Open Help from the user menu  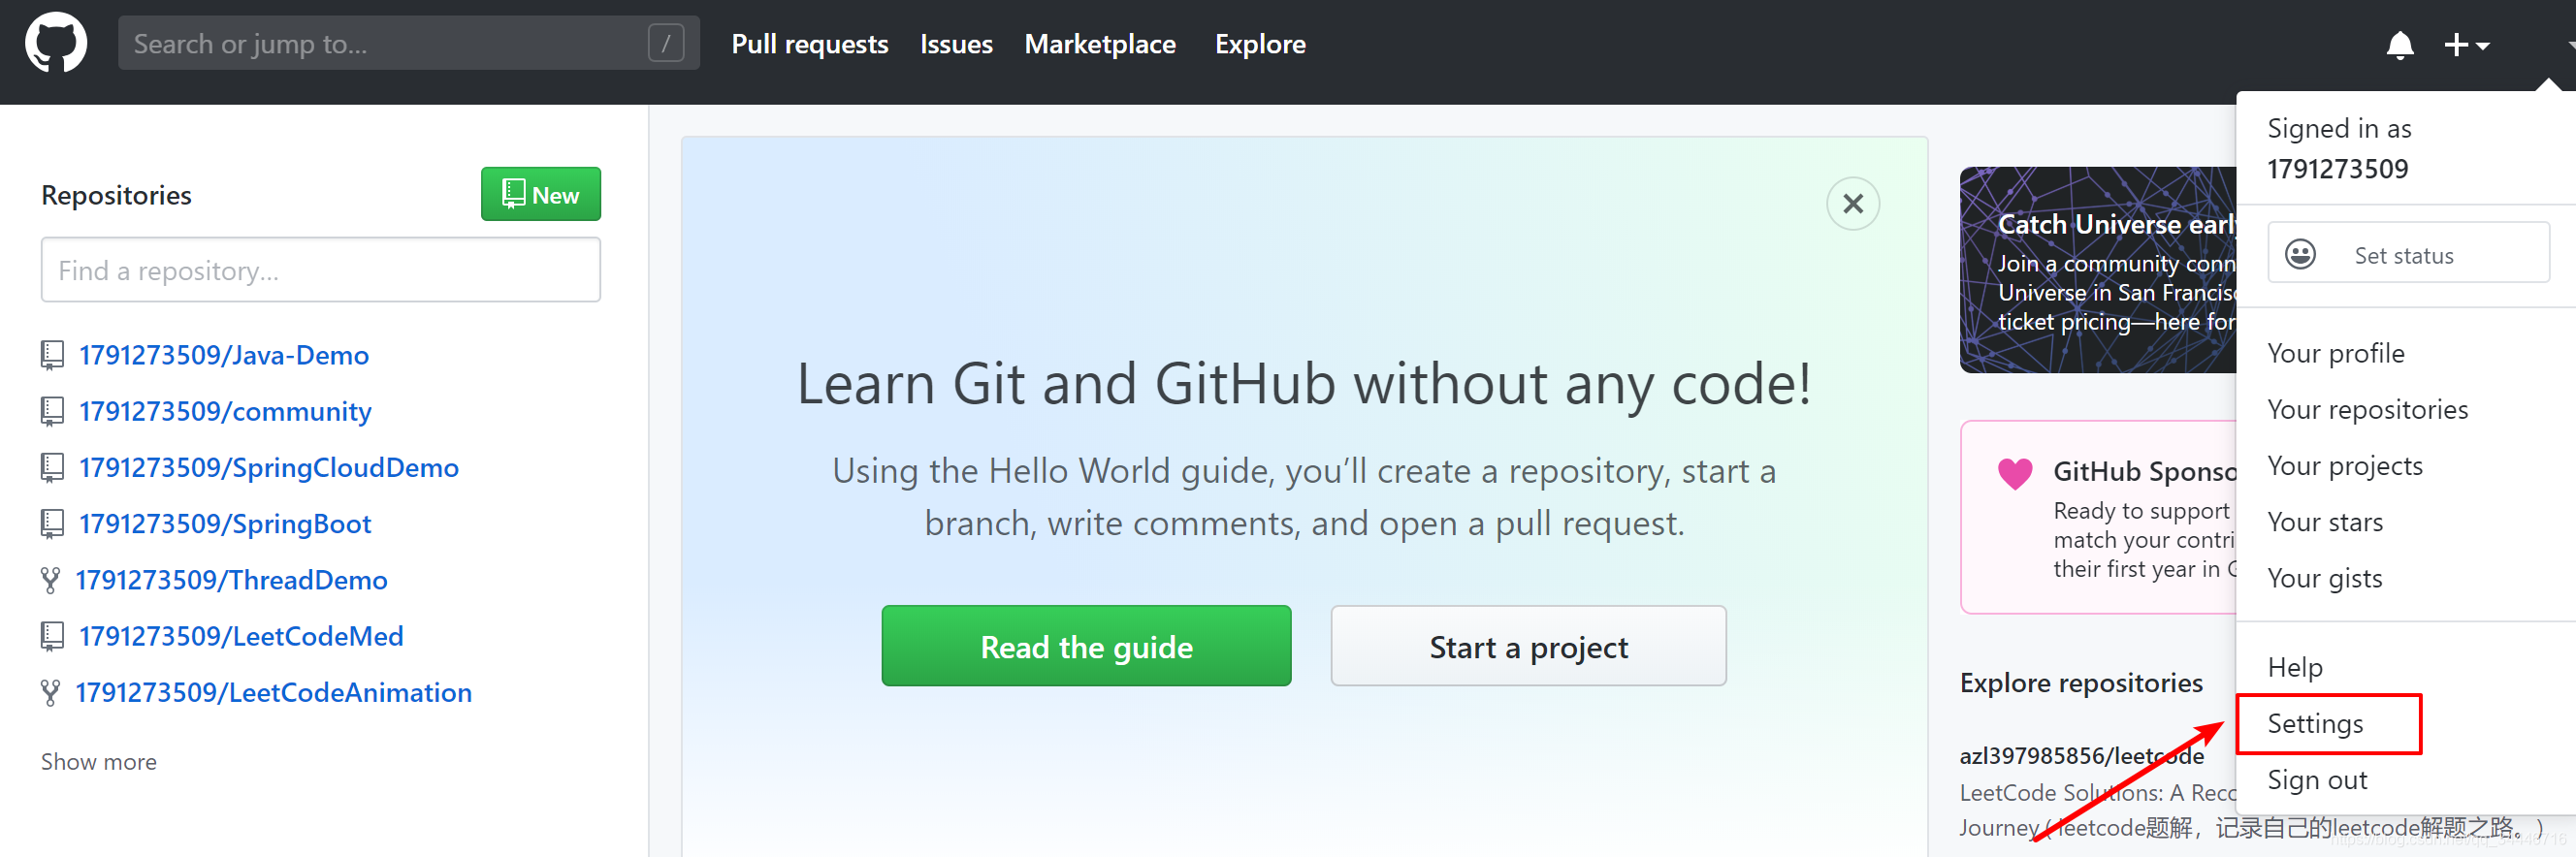[x=2295, y=667]
